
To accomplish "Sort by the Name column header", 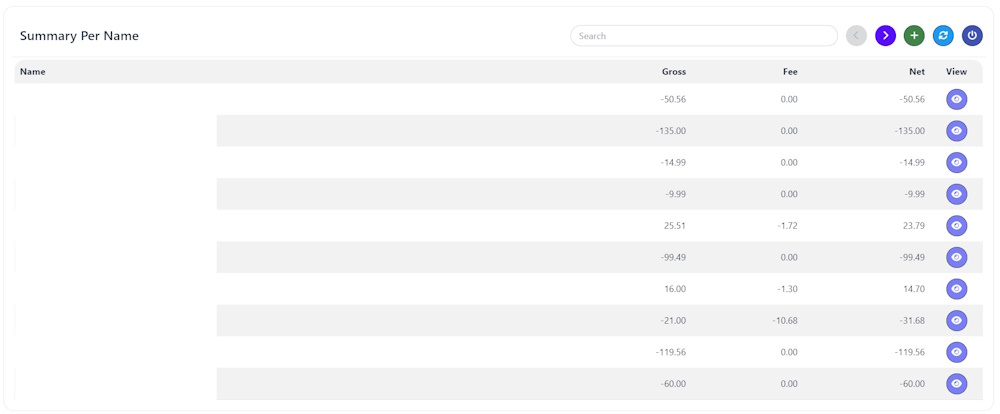I will click(x=33, y=72).
